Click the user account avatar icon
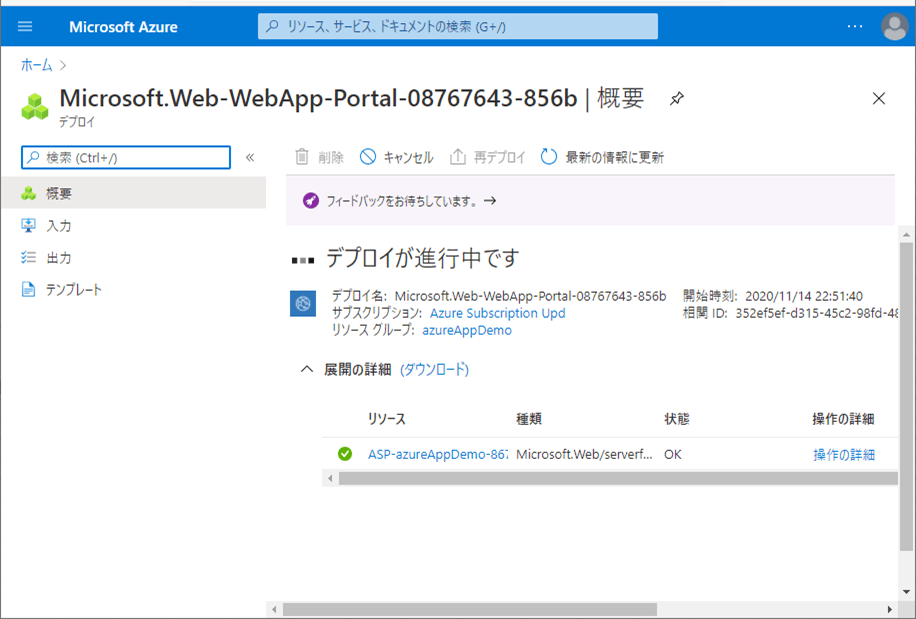Screen dimensions: 916x619 coord(894,27)
